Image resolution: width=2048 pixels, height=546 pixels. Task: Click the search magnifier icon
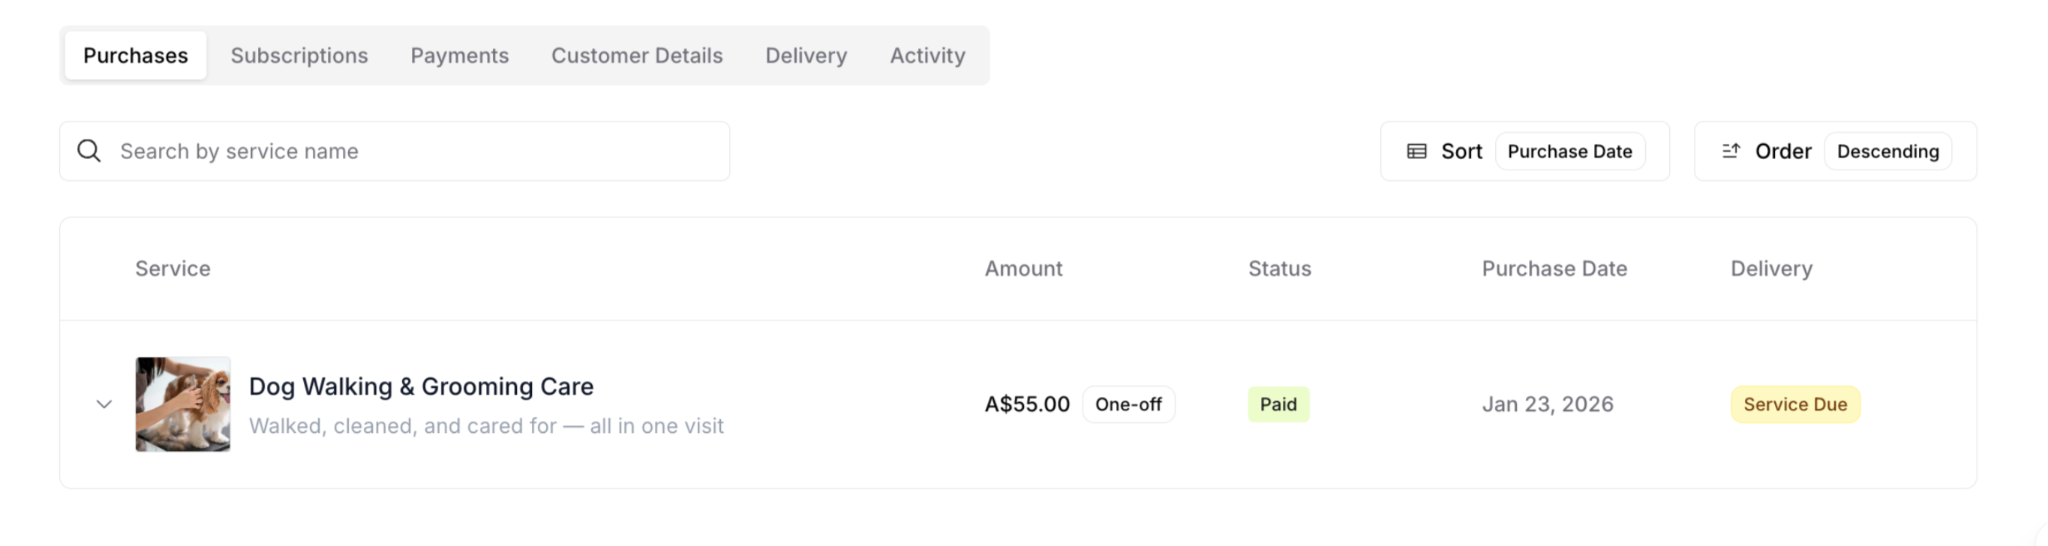(89, 151)
